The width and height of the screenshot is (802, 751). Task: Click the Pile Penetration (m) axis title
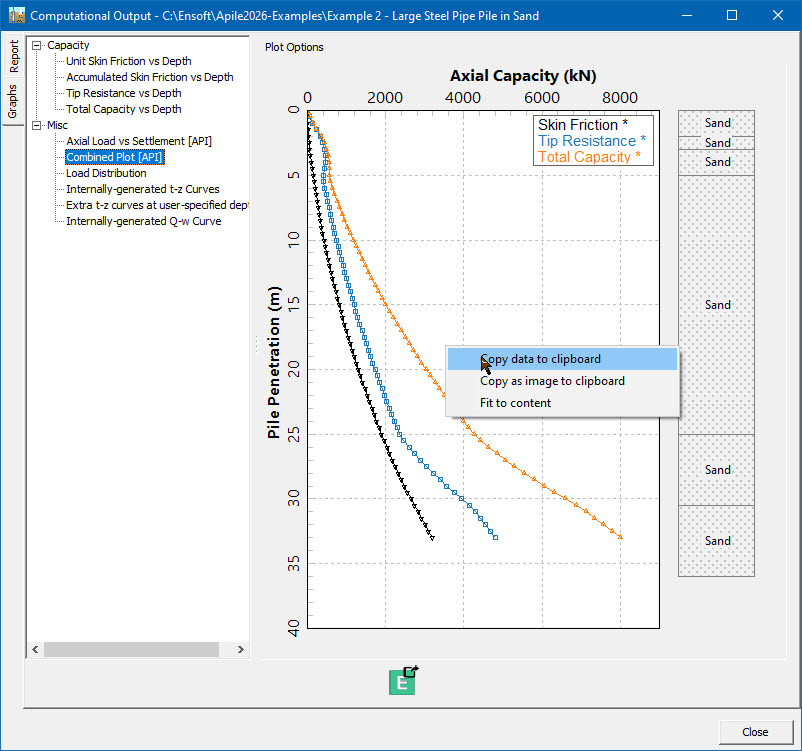tap(274, 362)
